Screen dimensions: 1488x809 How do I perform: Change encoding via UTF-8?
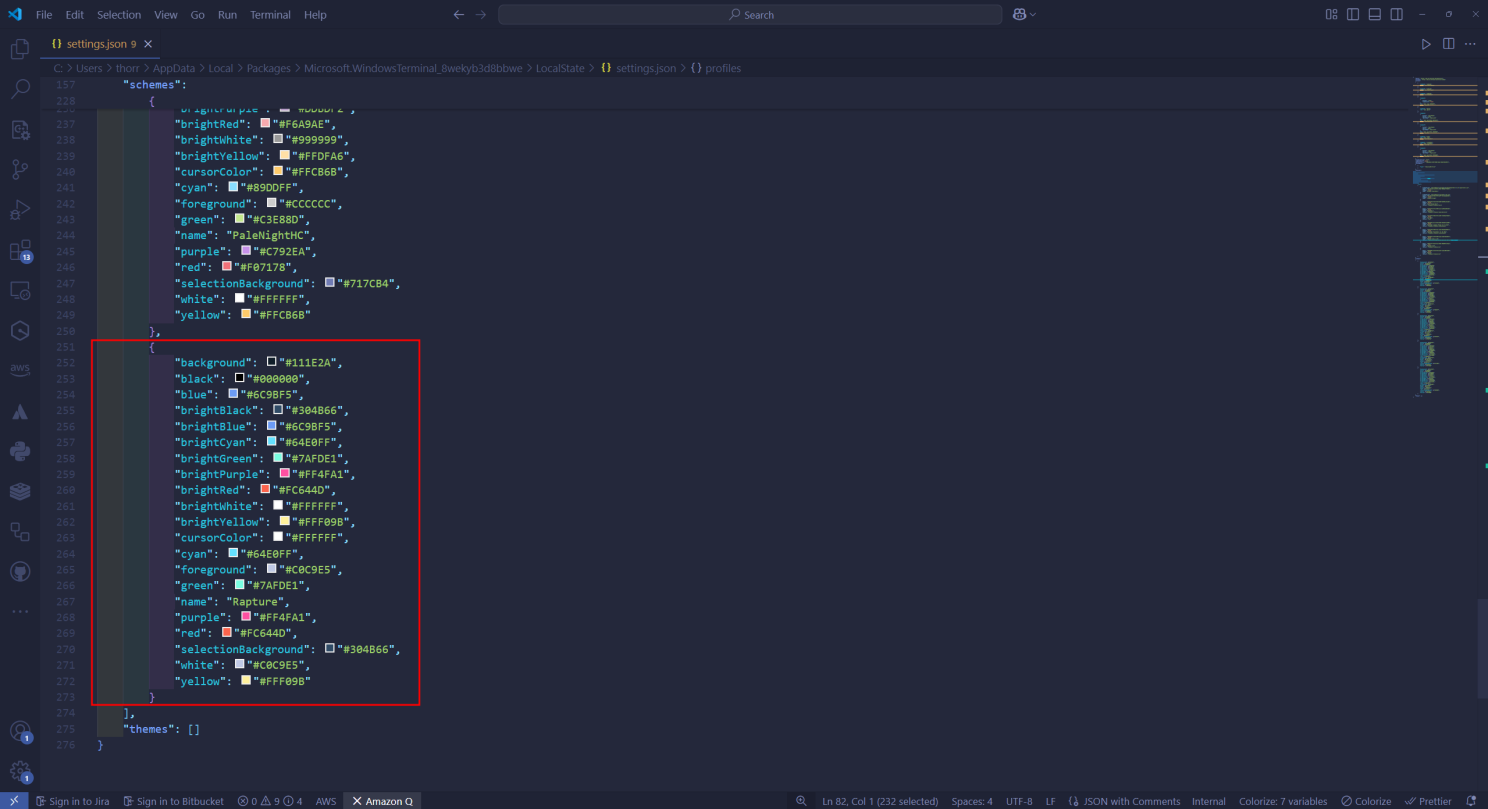(1019, 801)
